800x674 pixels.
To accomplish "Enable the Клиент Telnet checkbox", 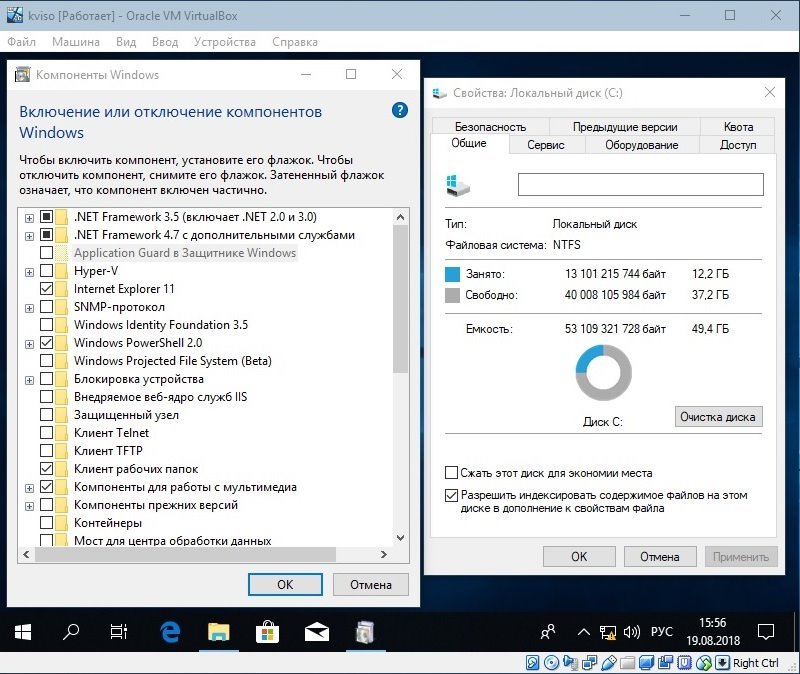I will [x=46, y=433].
